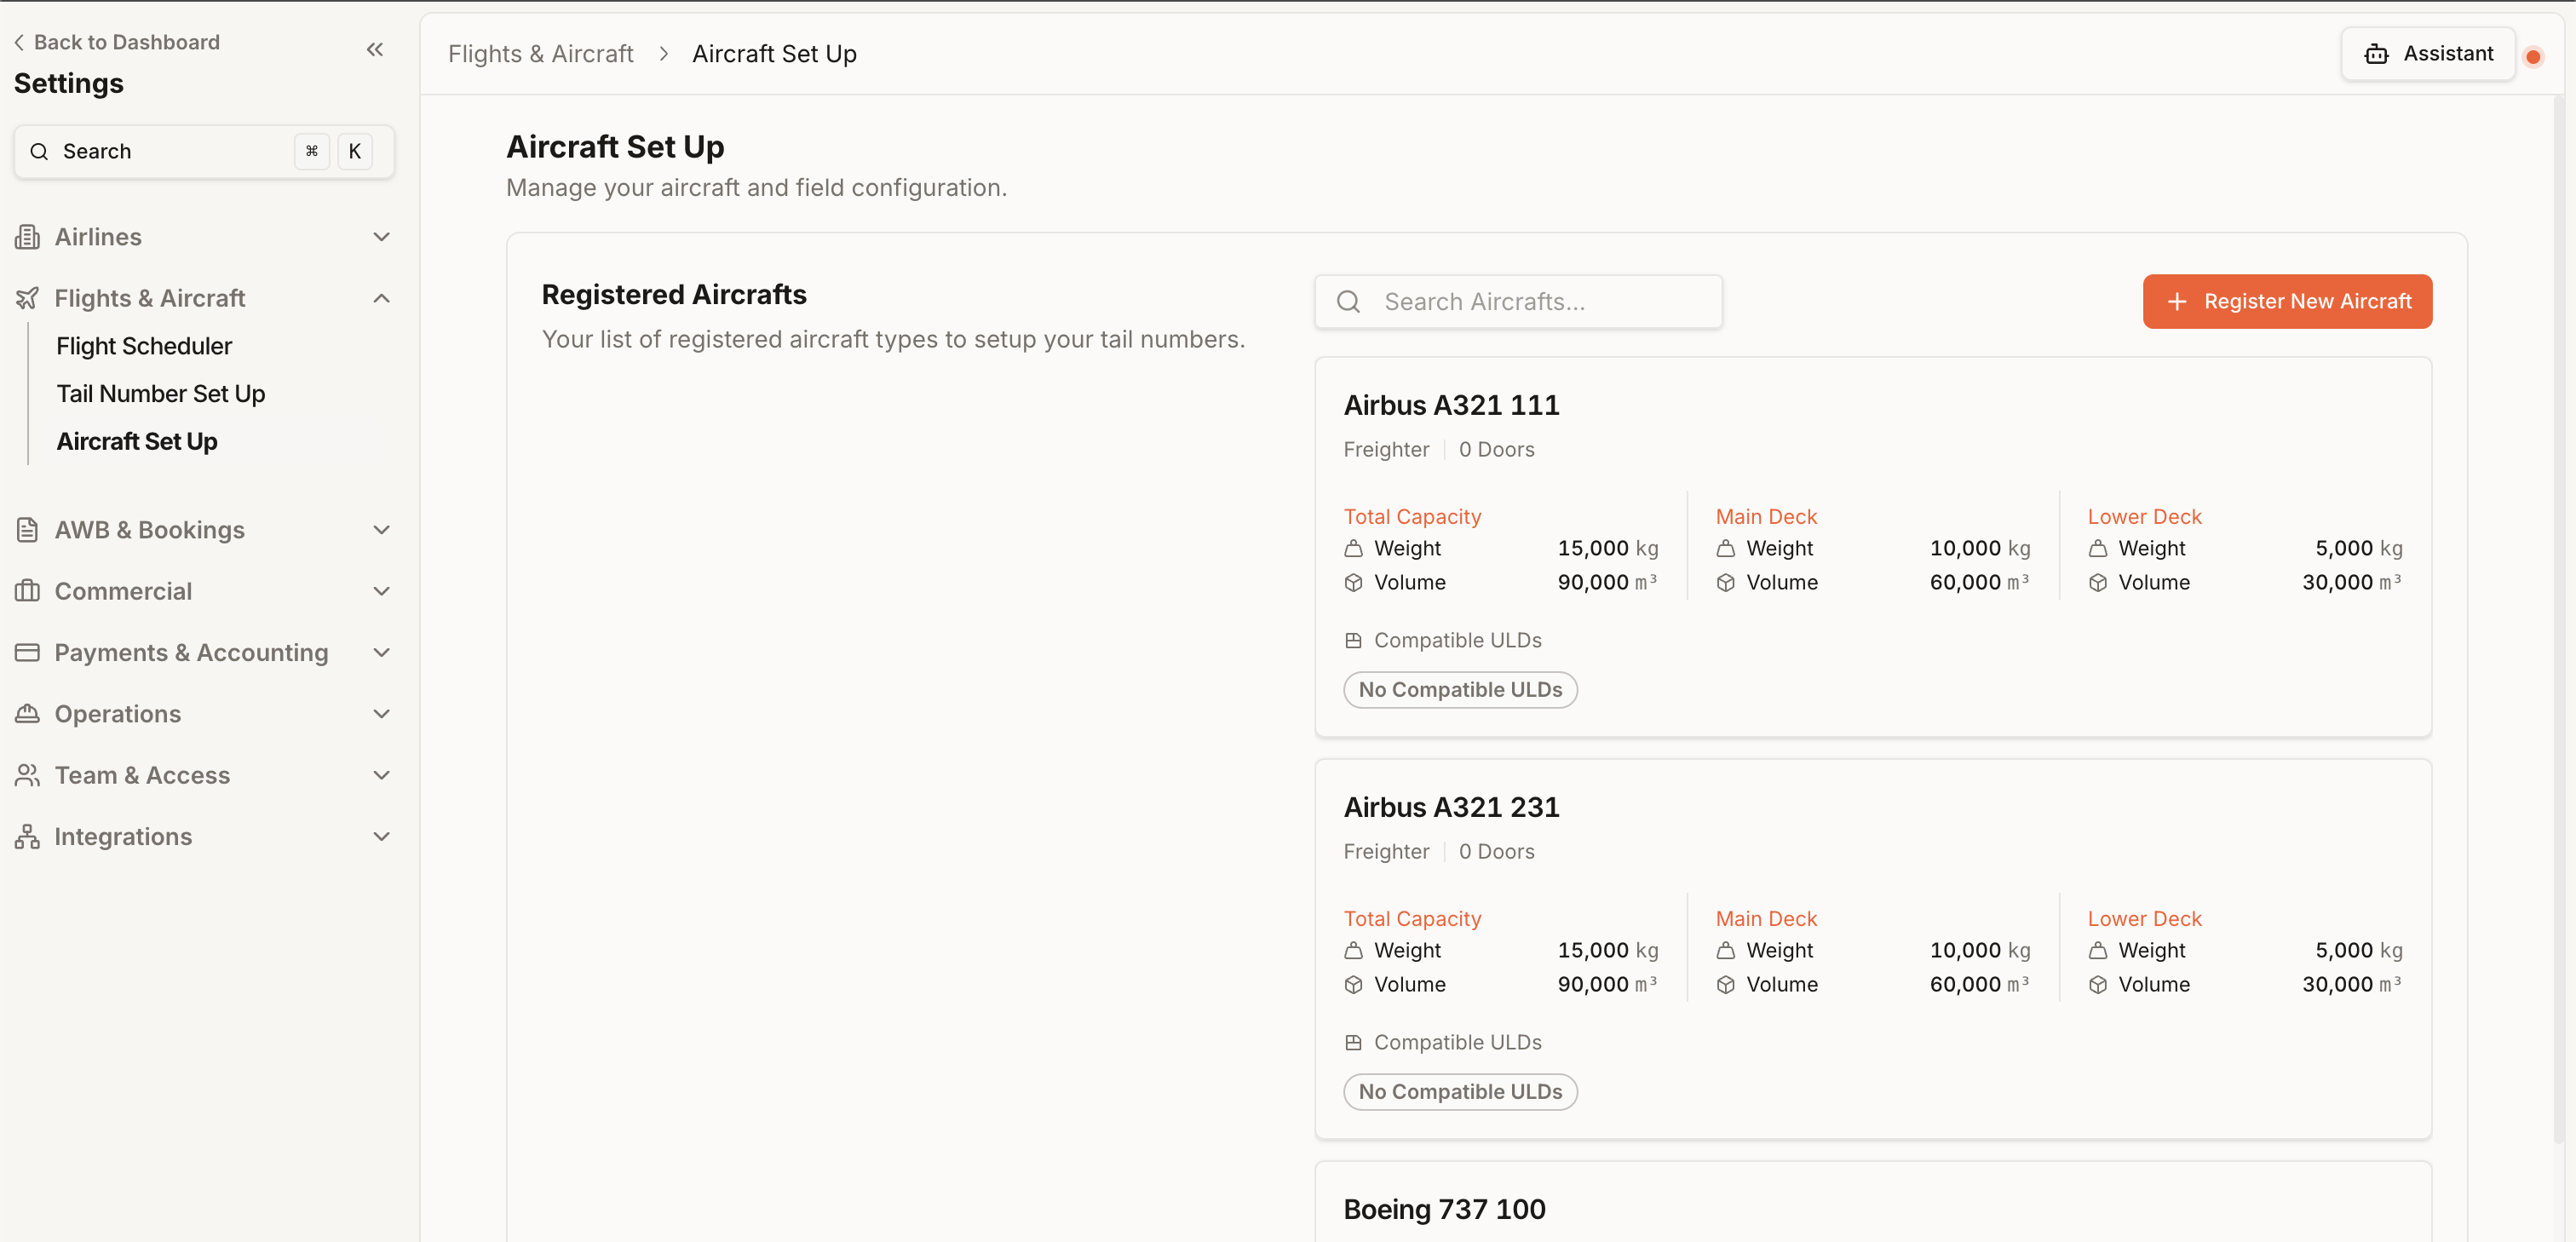Click Compatible ULDs icon on Airbus A321 231
Screen dimensions: 2576x1242
(x=1353, y=1042)
